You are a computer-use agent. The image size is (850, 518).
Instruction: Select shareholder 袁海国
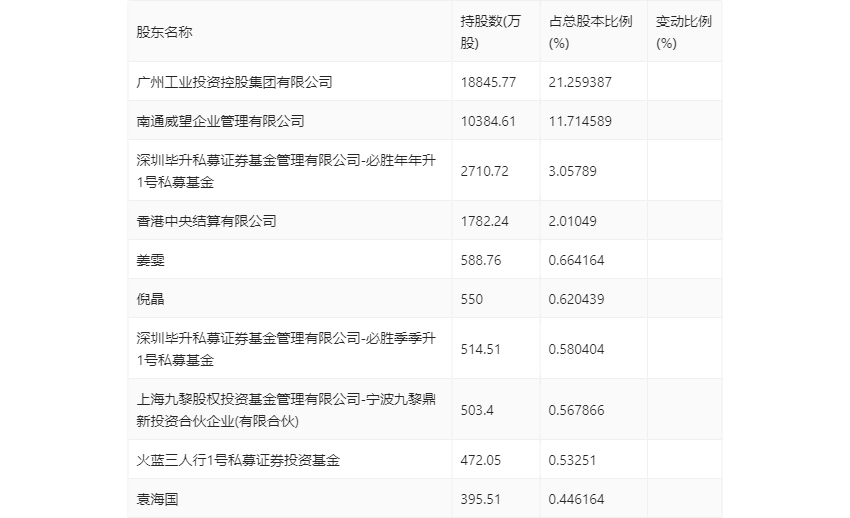157,499
